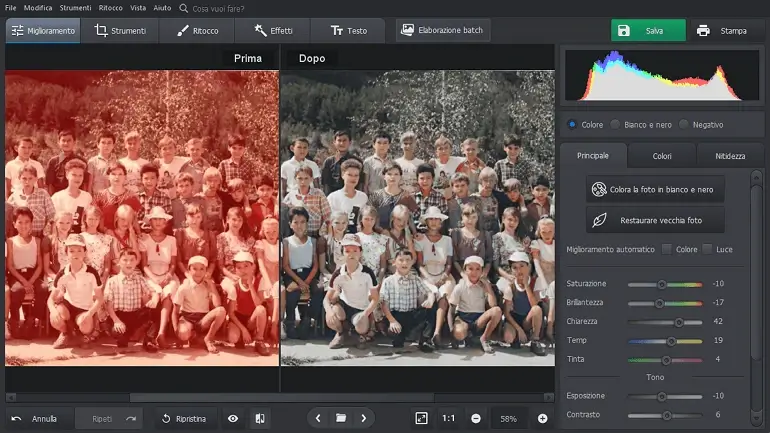Open the Ritocco menu in menu bar
Image resolution: width=770 pixels, height=433 pixels.
110,8
